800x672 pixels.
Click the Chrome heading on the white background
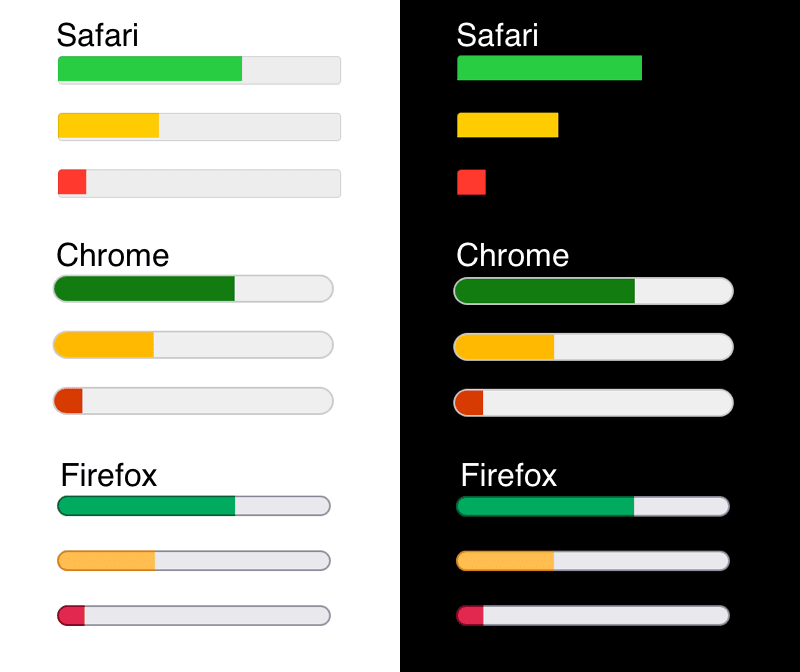coord(113,256)
